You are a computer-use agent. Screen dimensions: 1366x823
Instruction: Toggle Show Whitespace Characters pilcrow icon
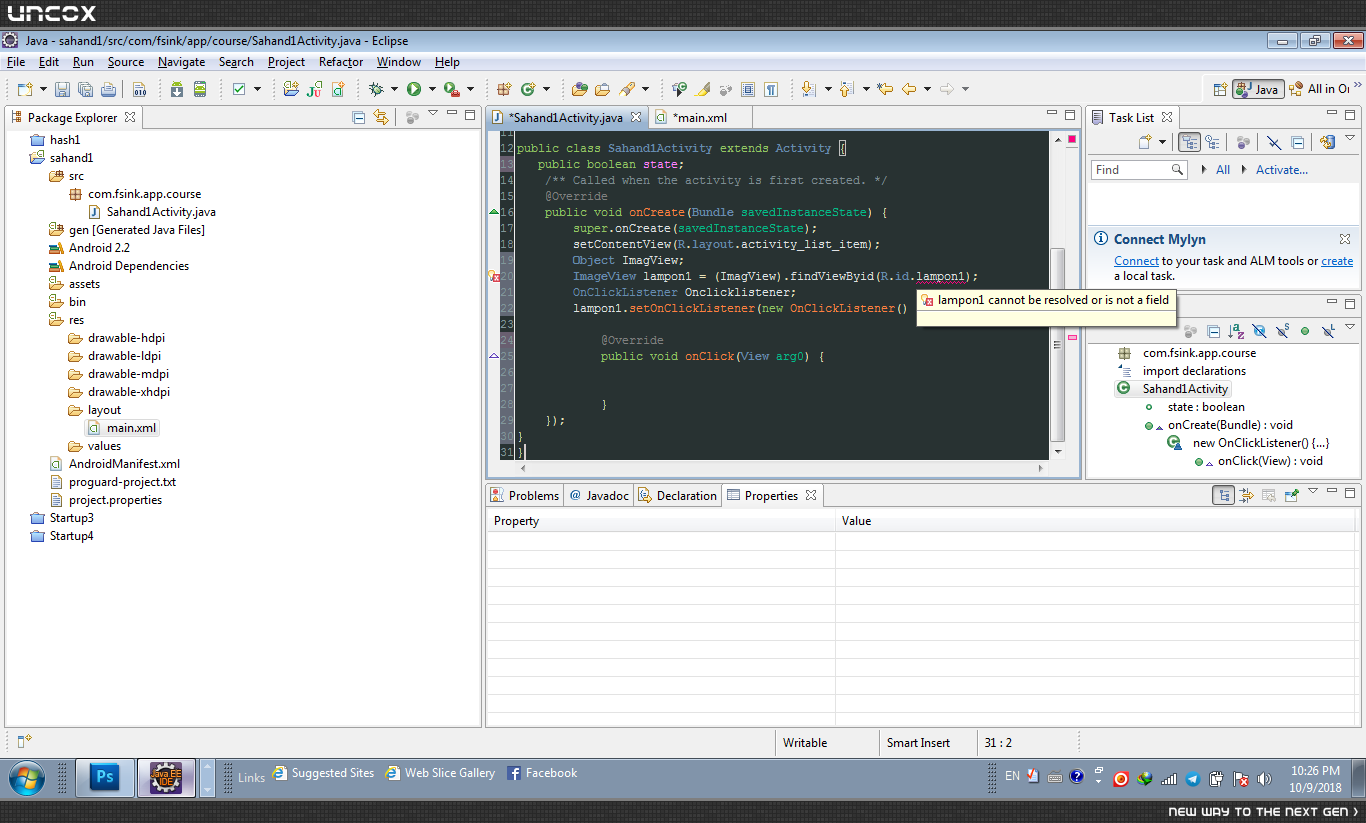click(x=771, y=89)
